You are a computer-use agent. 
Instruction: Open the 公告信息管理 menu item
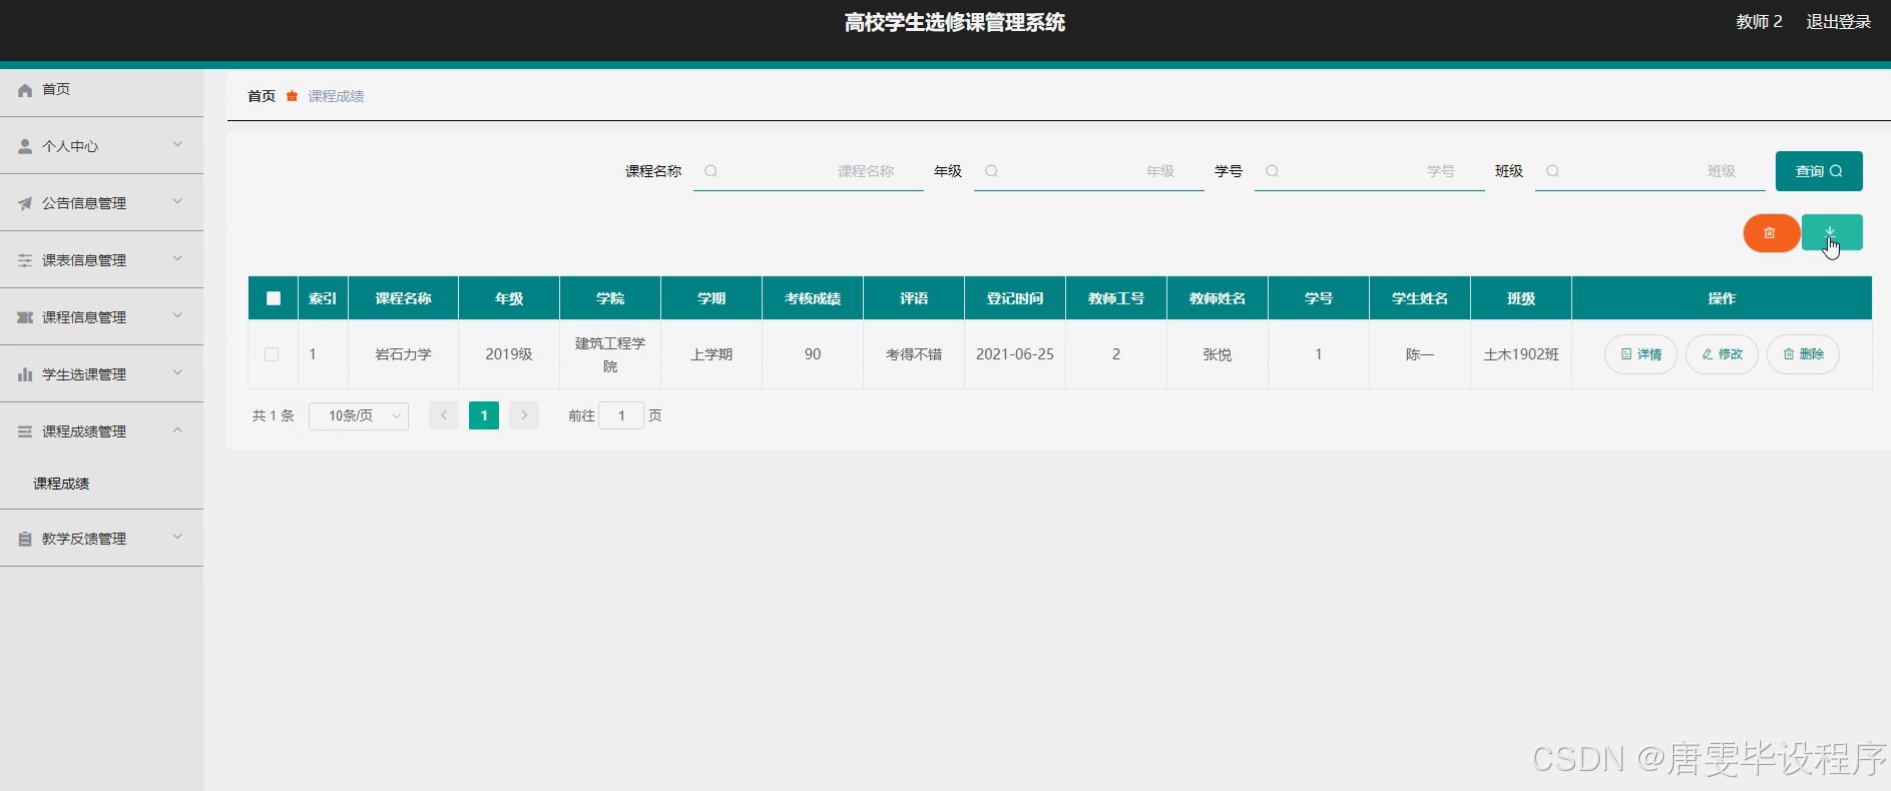(101, 203)
